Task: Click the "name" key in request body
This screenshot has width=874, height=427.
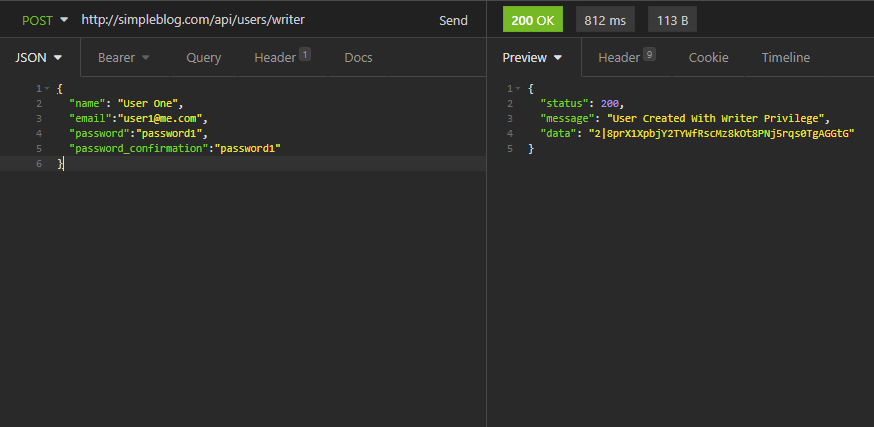Action: click(87, 104)
